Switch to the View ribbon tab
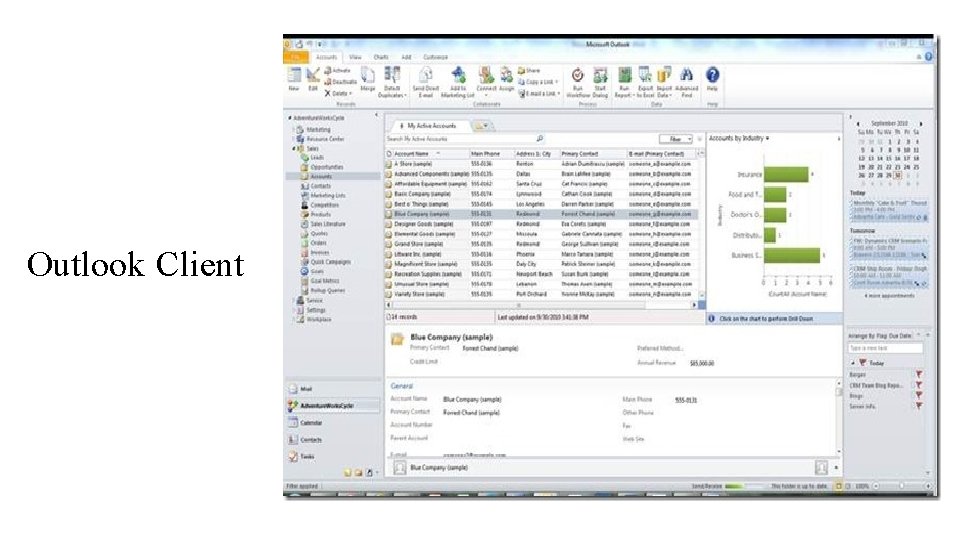This screenshot has width=960, height=540. (355, 57)
